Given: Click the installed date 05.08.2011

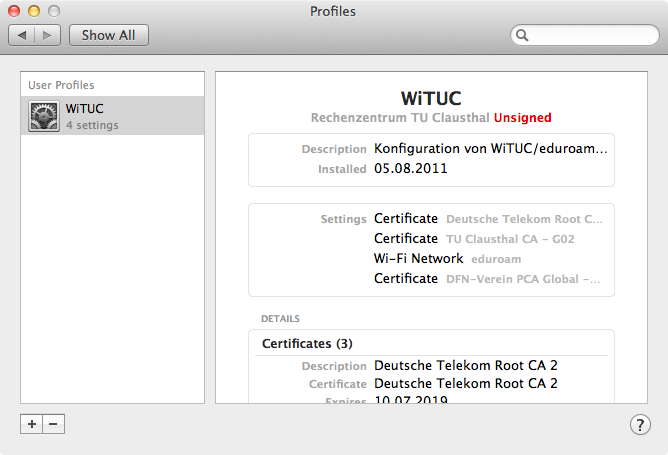Looking at the screenshot, I should pyautogui.click(x=410, y=169).
